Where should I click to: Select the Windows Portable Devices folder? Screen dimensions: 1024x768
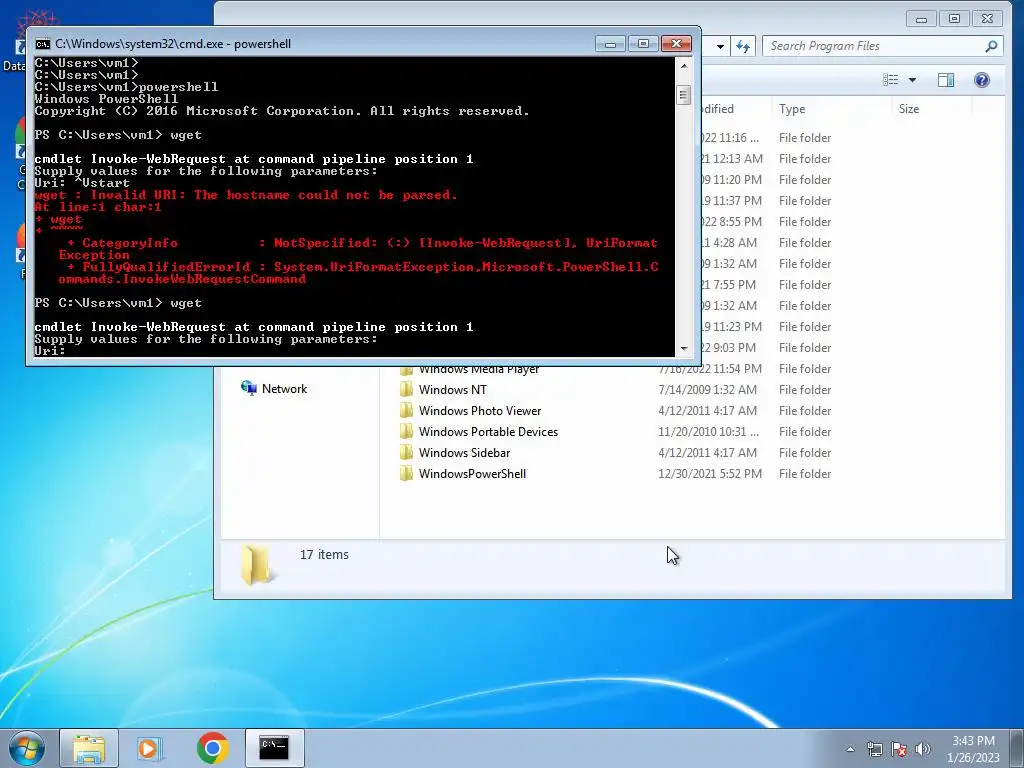(488, 432)
